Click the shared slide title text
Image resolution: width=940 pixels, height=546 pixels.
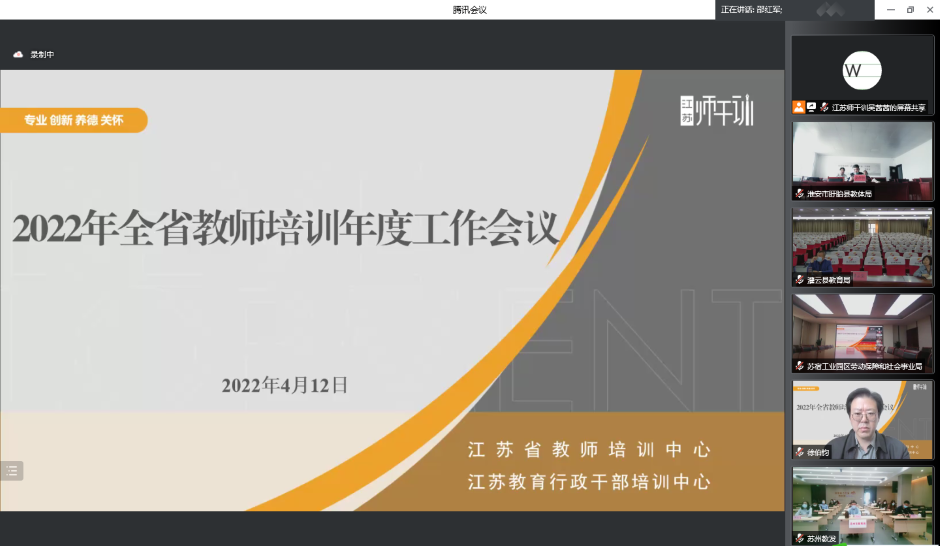(x=285, y=229)
